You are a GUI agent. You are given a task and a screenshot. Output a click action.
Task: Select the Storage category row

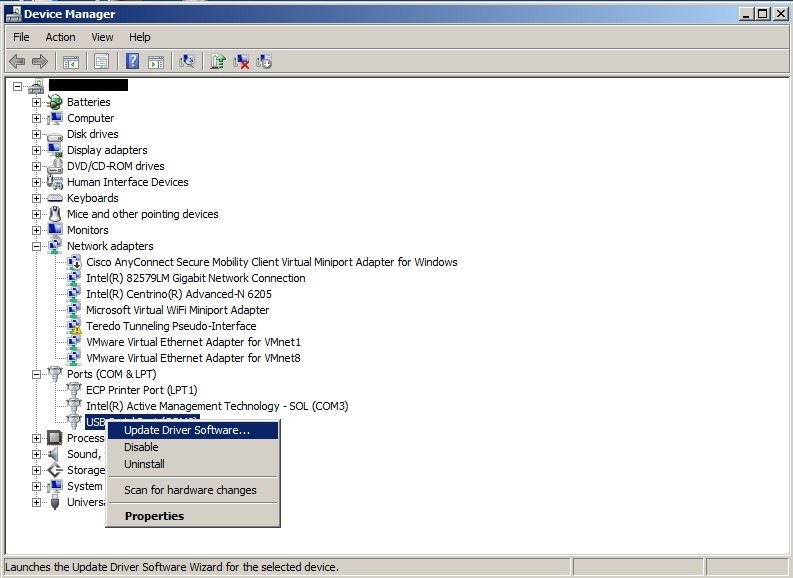pyautogui.click(x=85, y=470)
